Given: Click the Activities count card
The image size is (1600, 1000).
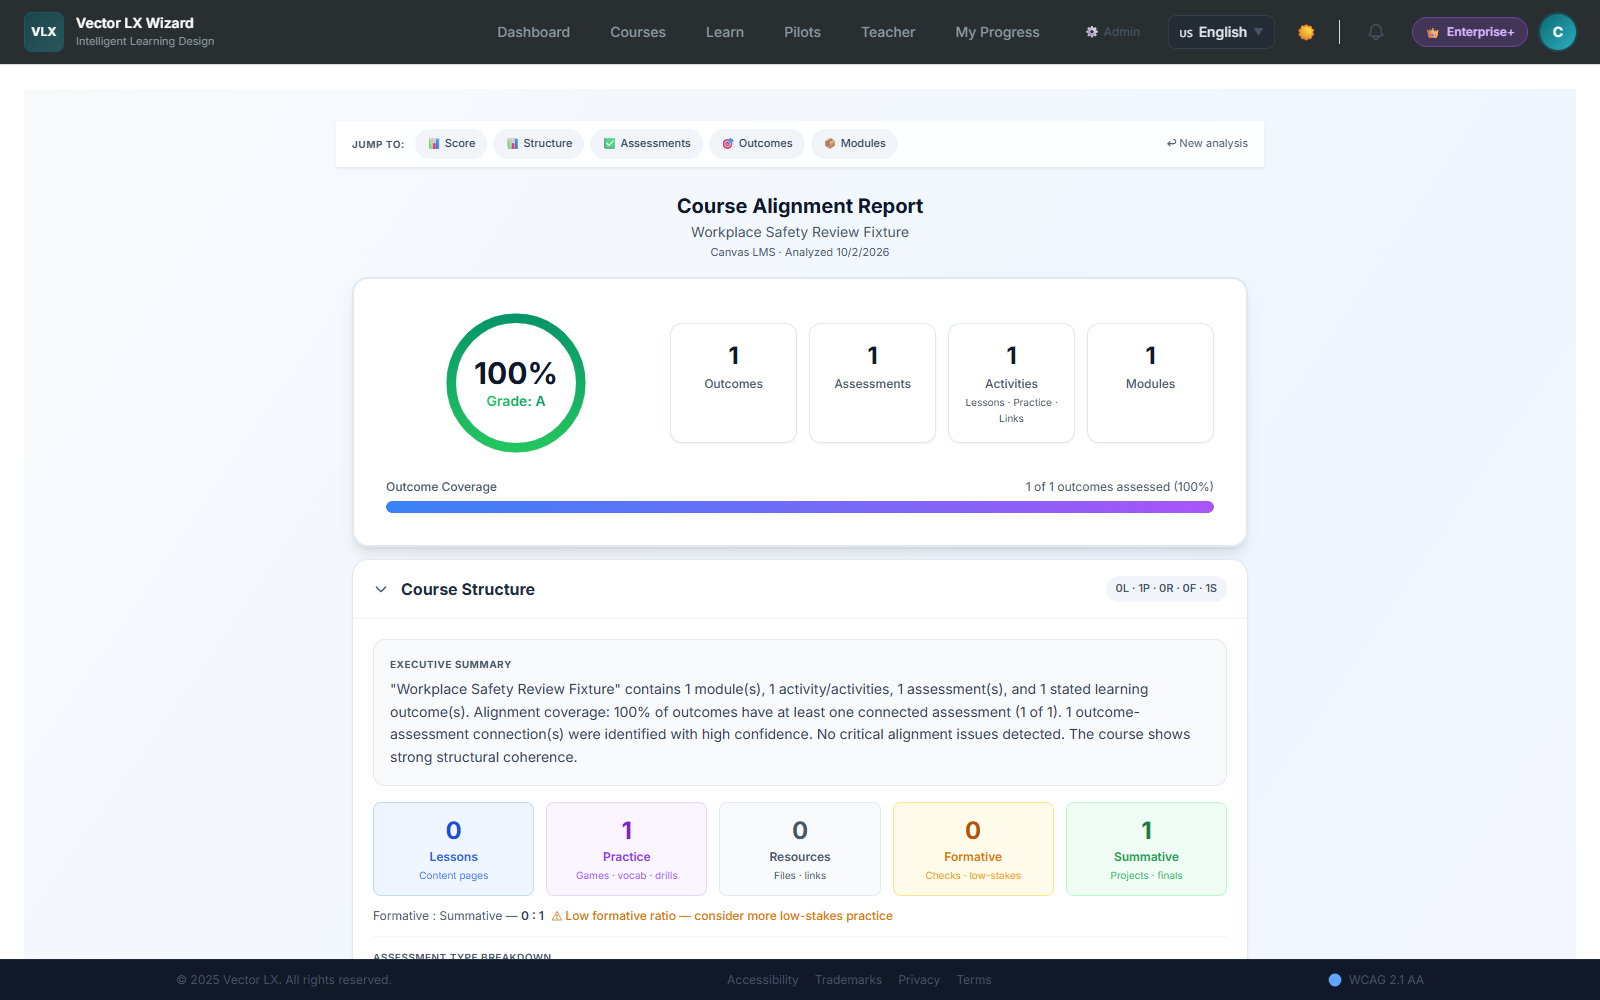Looking at the screenshot, I should pos(1011,383).
